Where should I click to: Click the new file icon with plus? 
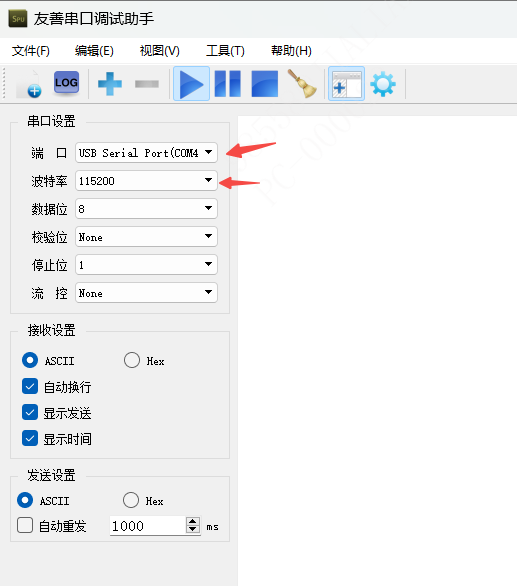[29, 84]
